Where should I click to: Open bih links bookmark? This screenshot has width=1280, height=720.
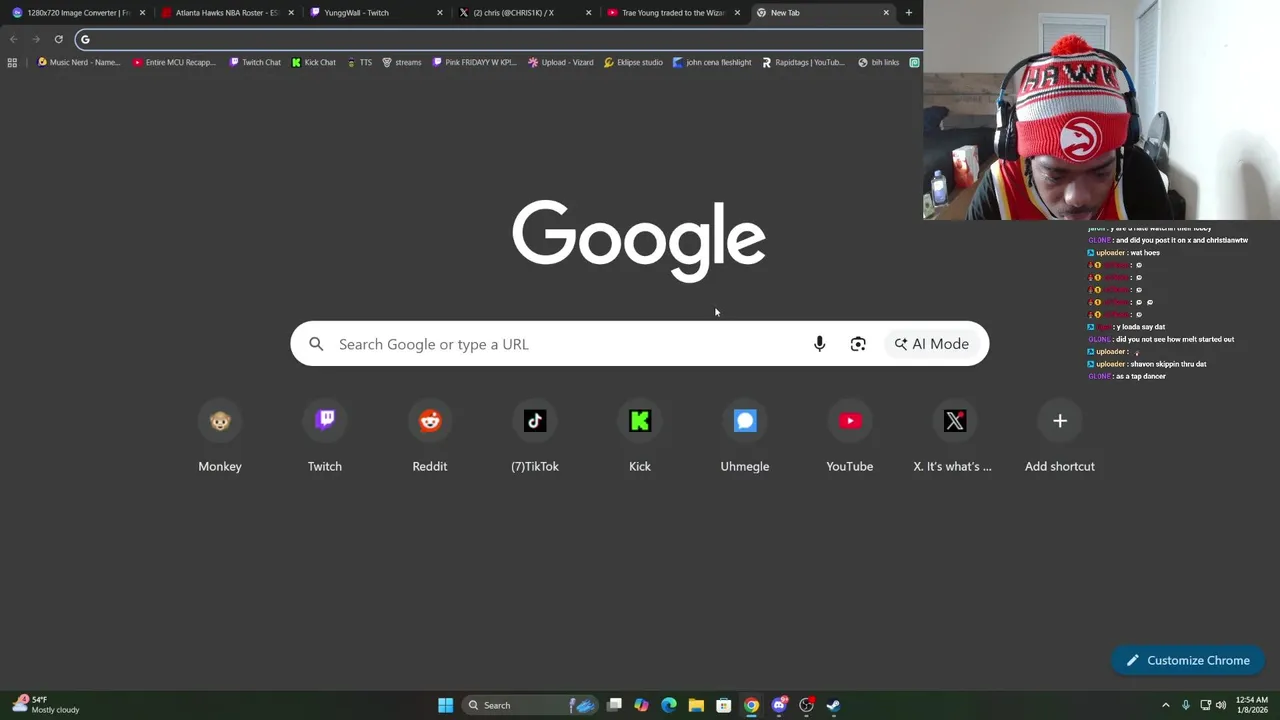coord(879,62)
